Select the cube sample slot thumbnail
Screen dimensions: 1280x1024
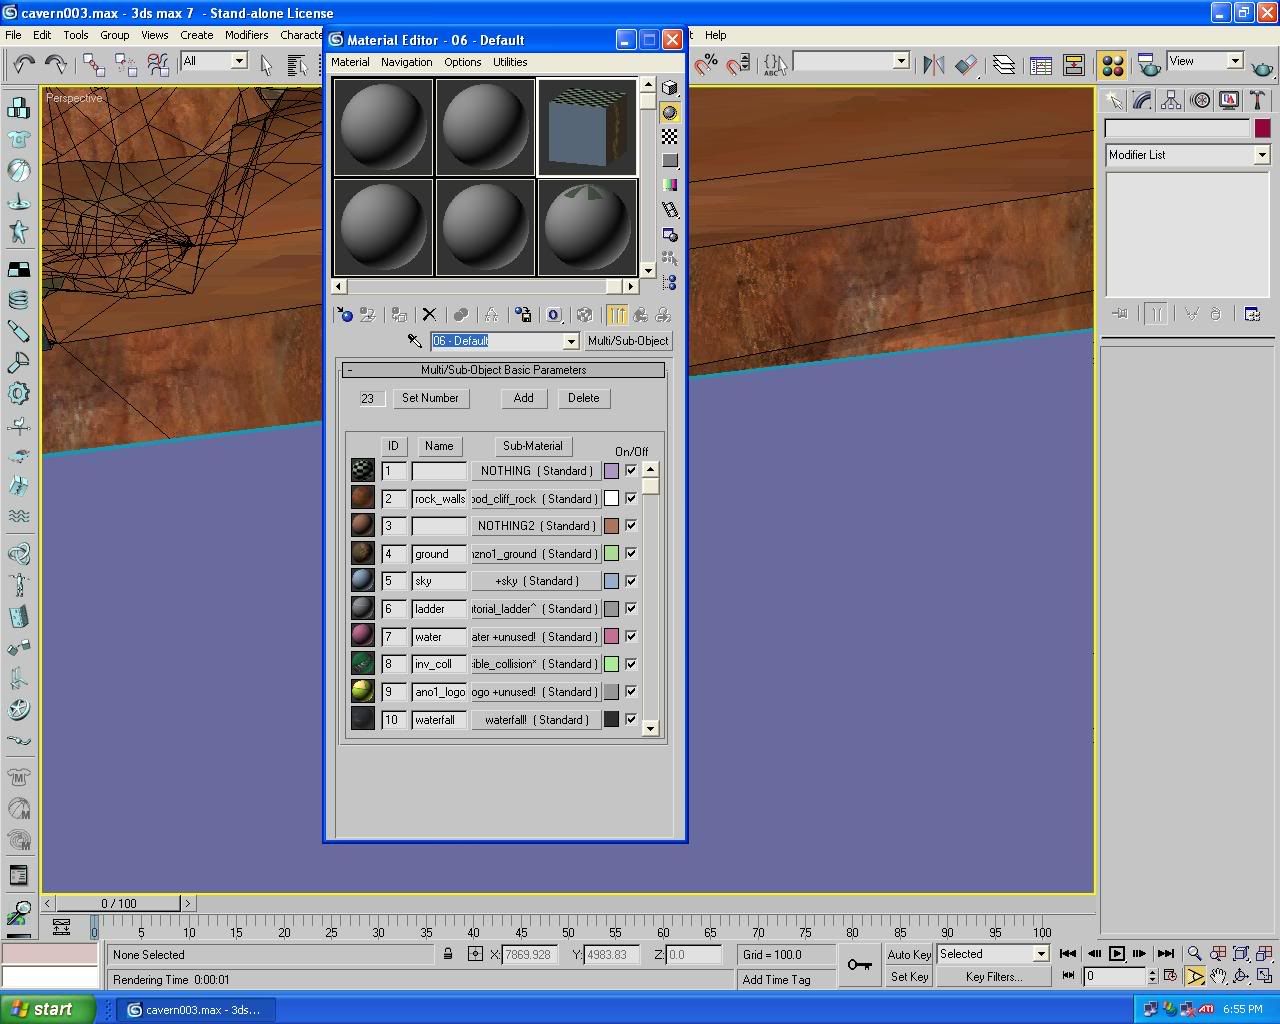pyautogui.click(x=587, y=127)
